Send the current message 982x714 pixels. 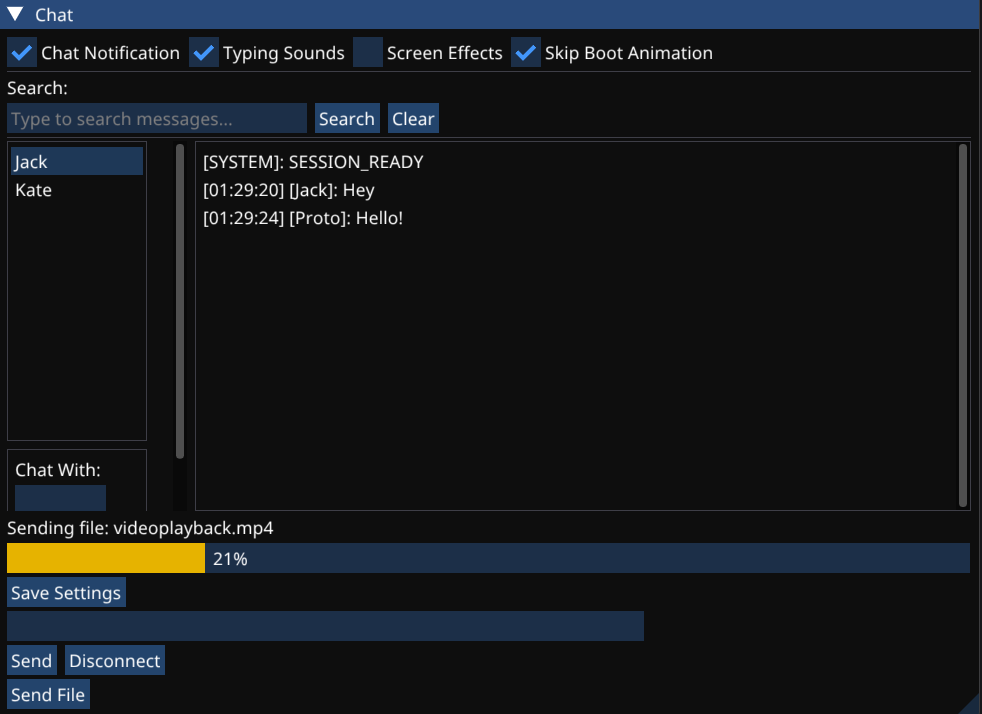click(31, 660)
